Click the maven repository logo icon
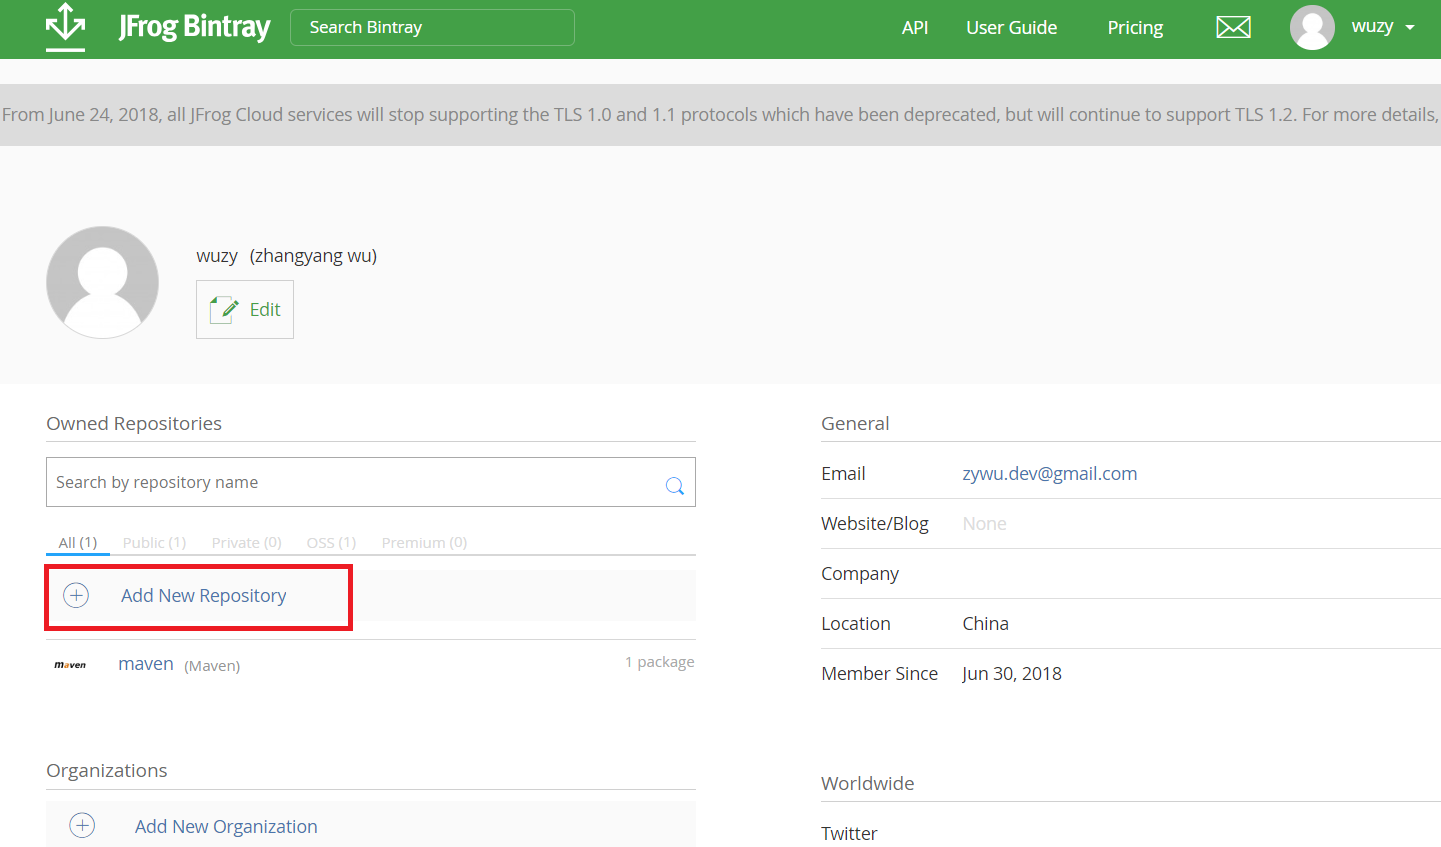 pos(70,665)
